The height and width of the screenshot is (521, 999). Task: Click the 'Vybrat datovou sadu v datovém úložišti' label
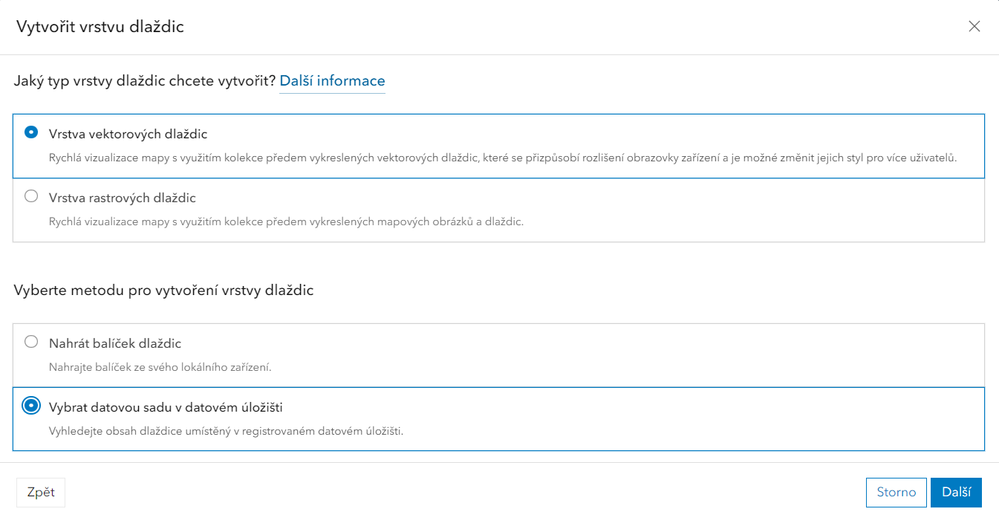pyautogui.click(x=166, y=408)
